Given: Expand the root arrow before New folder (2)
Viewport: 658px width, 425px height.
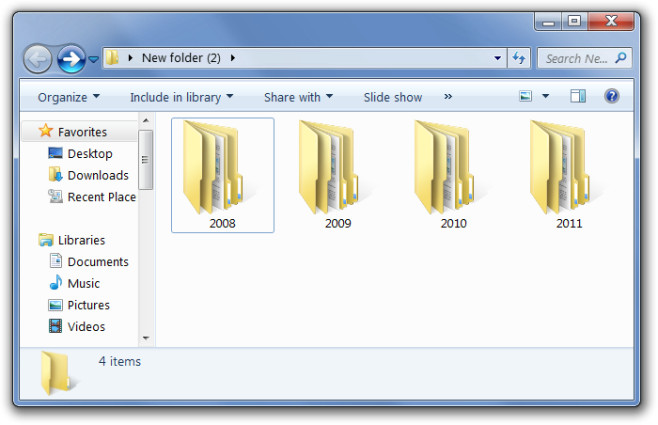Looking at the screenshot, I should [x=131, y=58].
